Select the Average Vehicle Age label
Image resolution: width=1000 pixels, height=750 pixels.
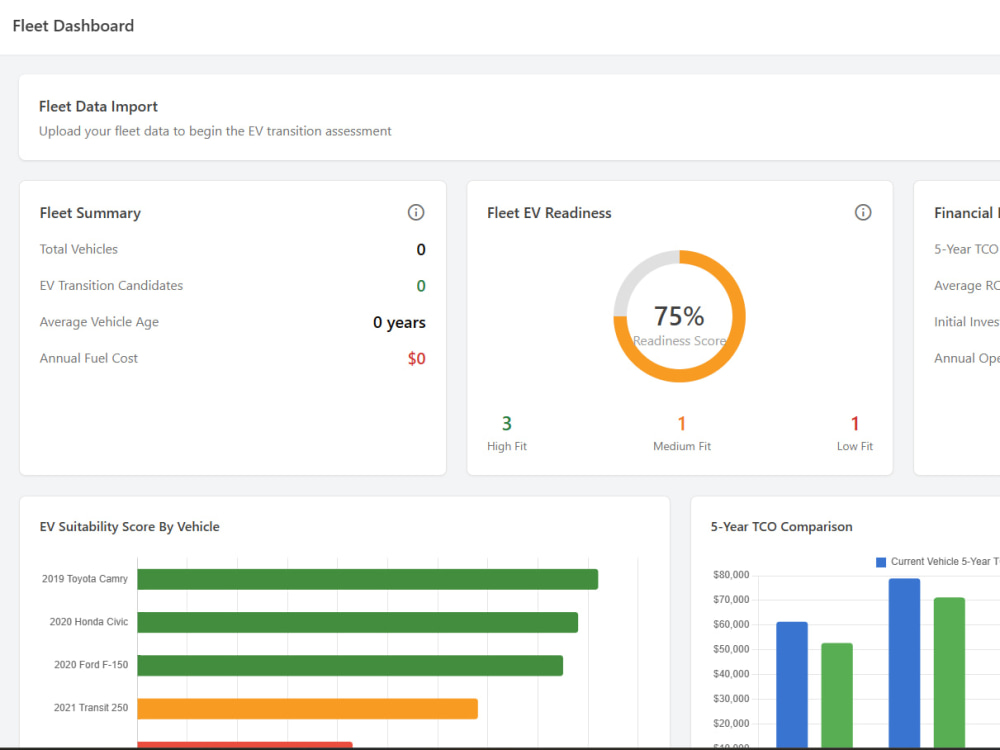click(x=99, y=322)
